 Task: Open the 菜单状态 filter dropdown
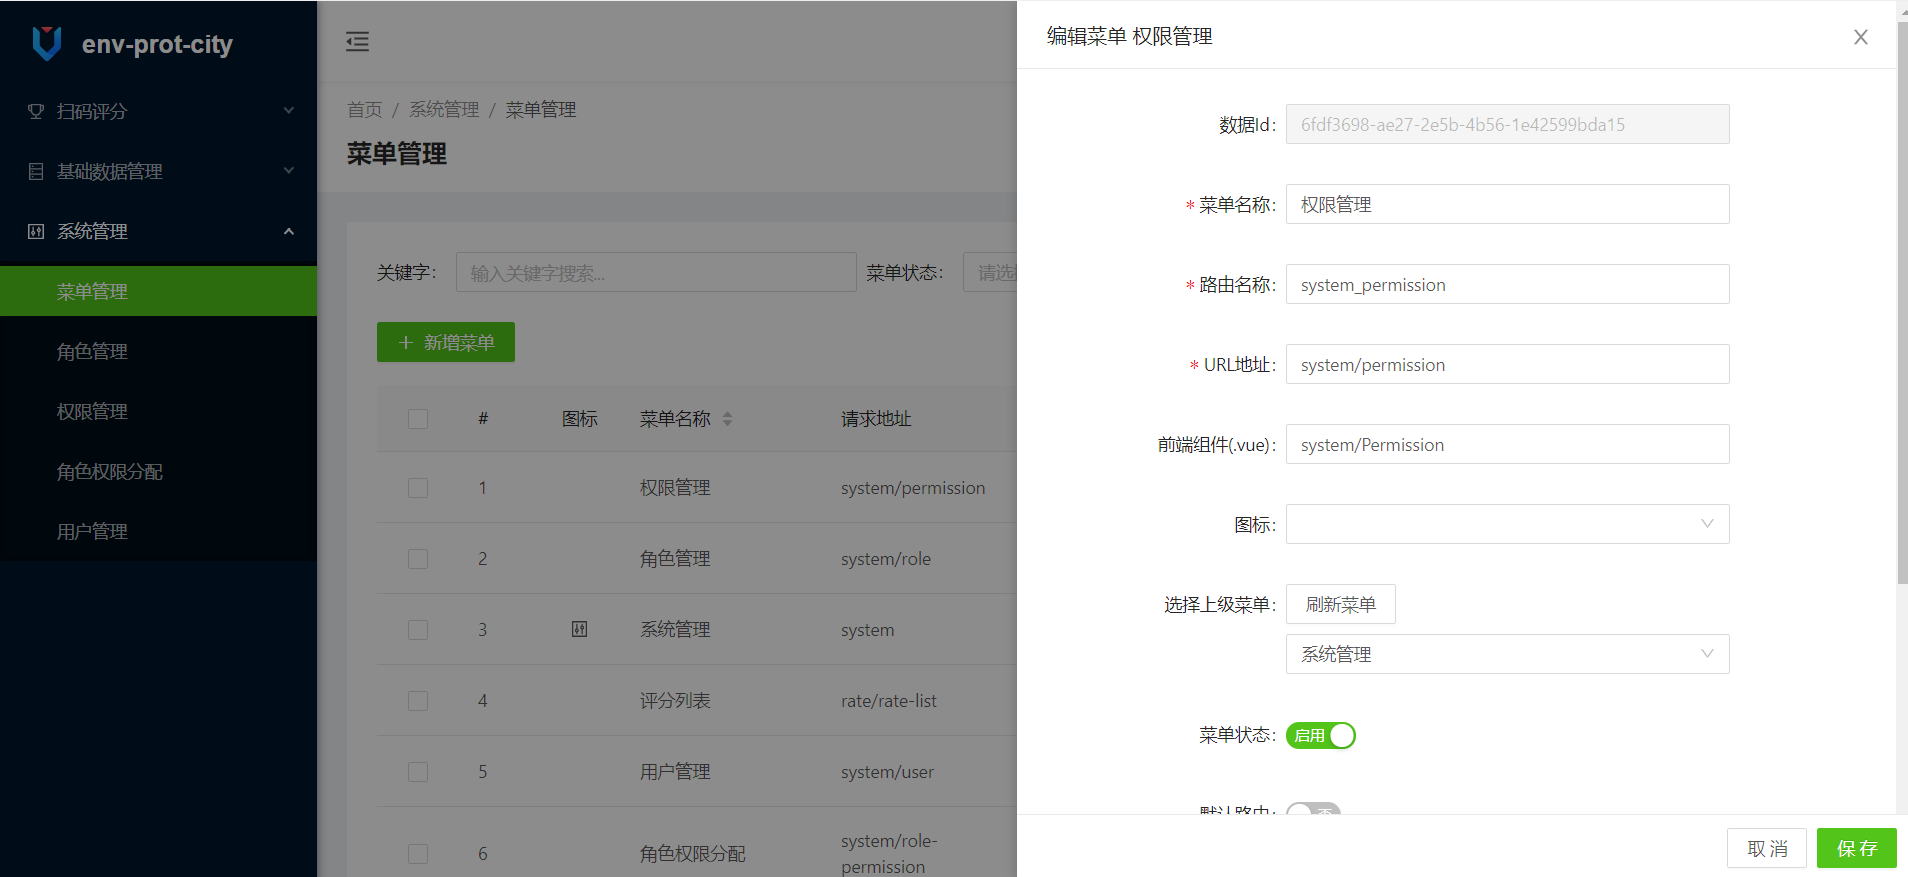pos(990,272)
